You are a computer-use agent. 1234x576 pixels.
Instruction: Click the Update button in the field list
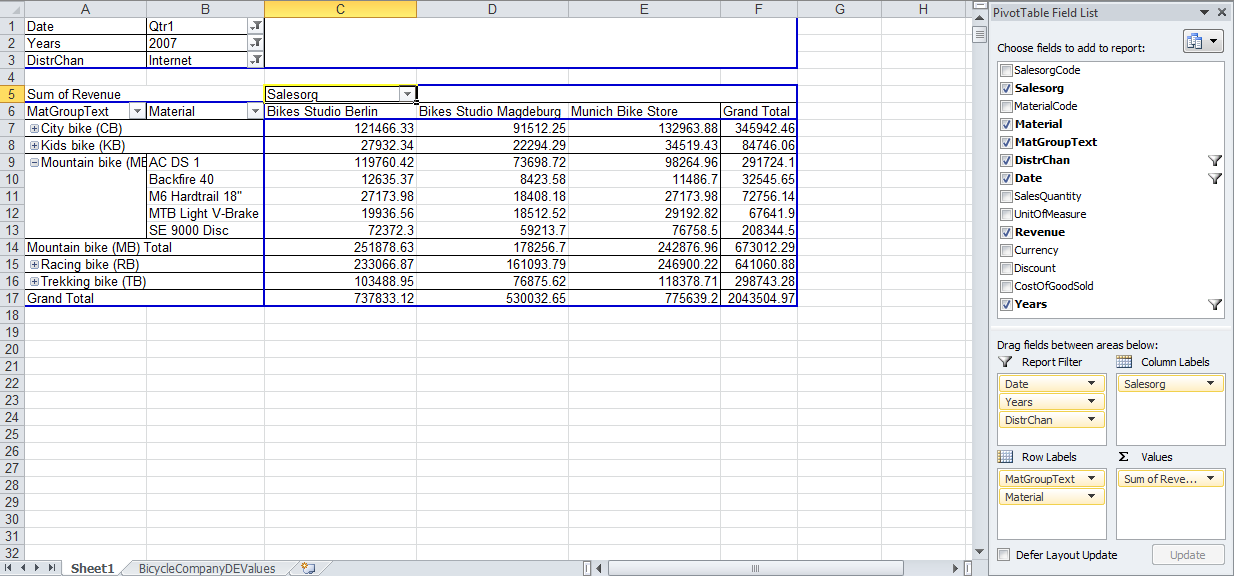[x=1188, y=555]
